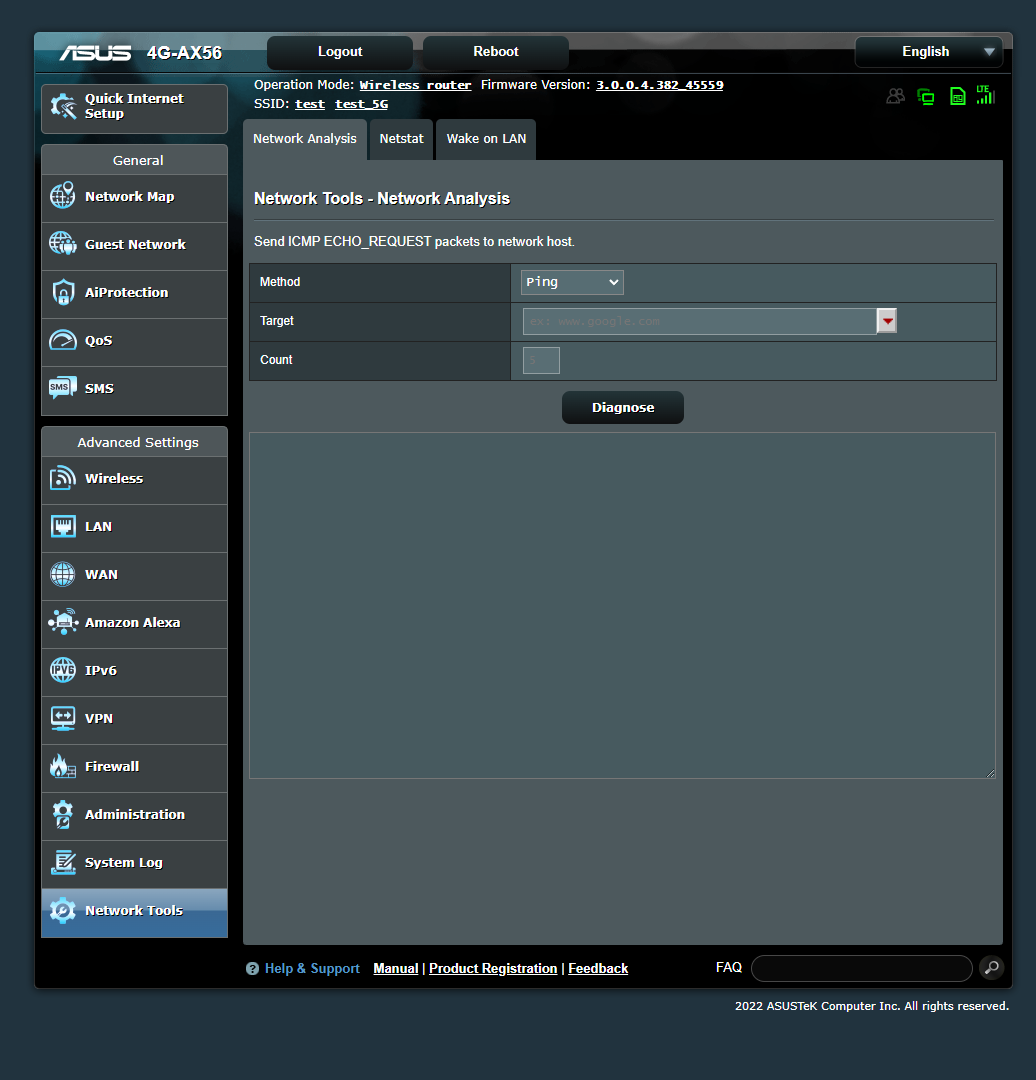Click the LAN port icon
This screenshot has width=1036, height=1080.
63,526
